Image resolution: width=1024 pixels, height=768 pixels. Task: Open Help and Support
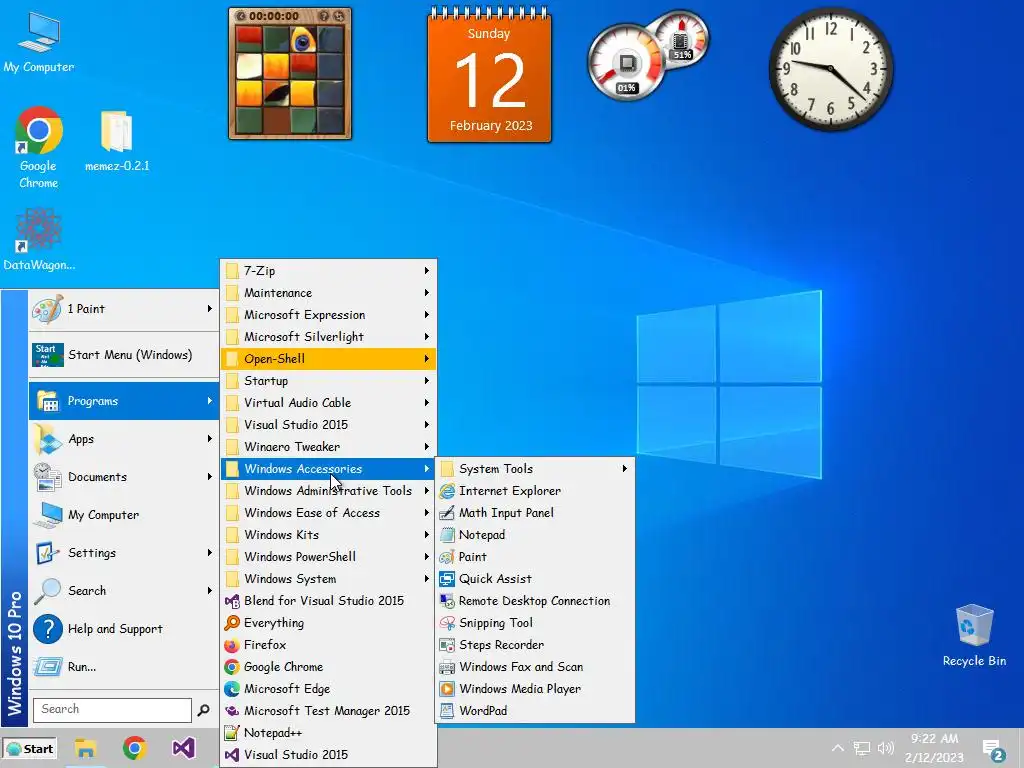123,628
